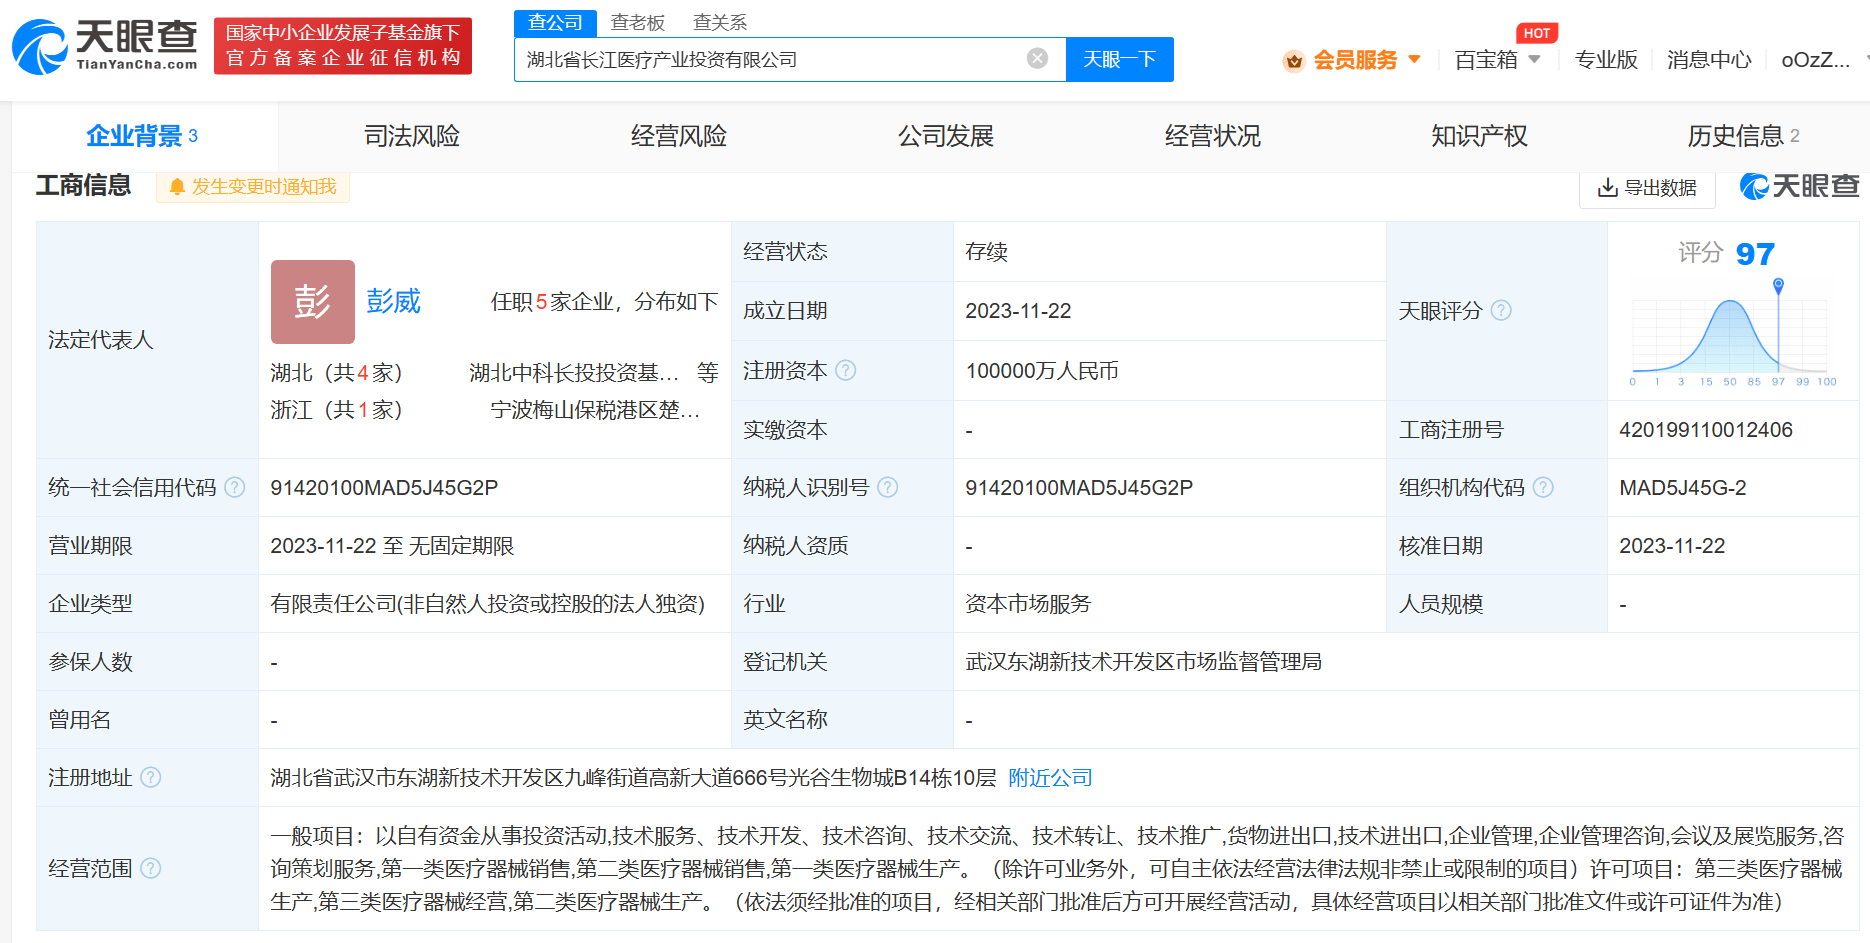Click the 导出数据 export button

1647,188
